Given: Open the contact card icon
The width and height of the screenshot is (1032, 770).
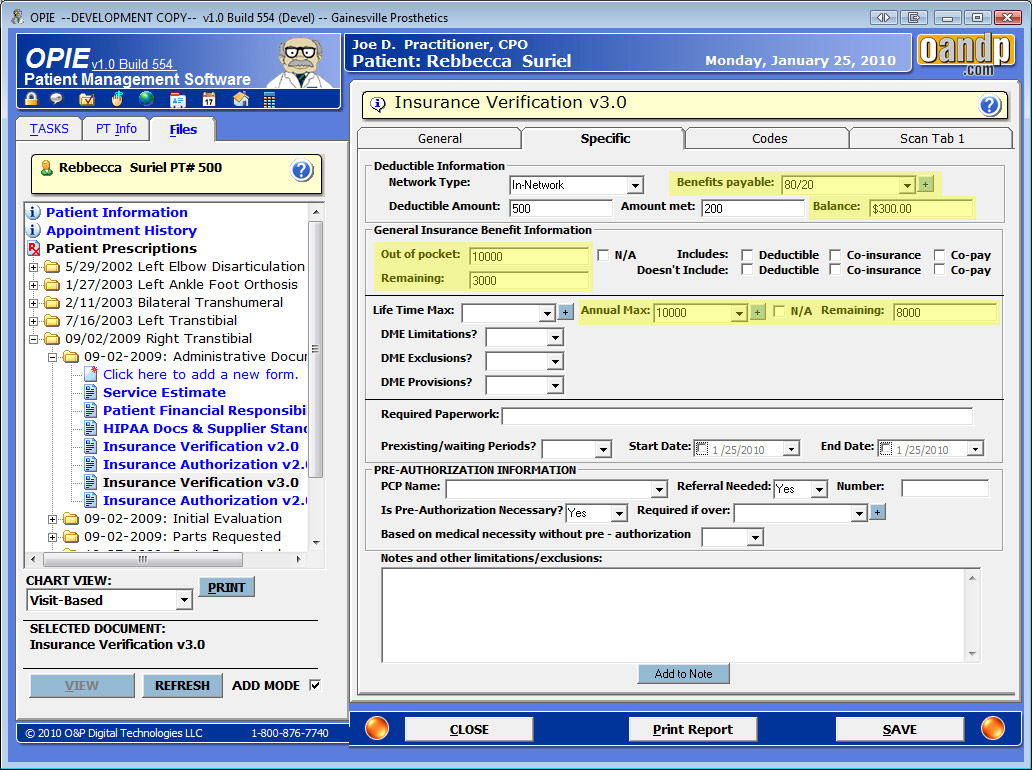Looking at the screenshot, I should pos(178,100).
